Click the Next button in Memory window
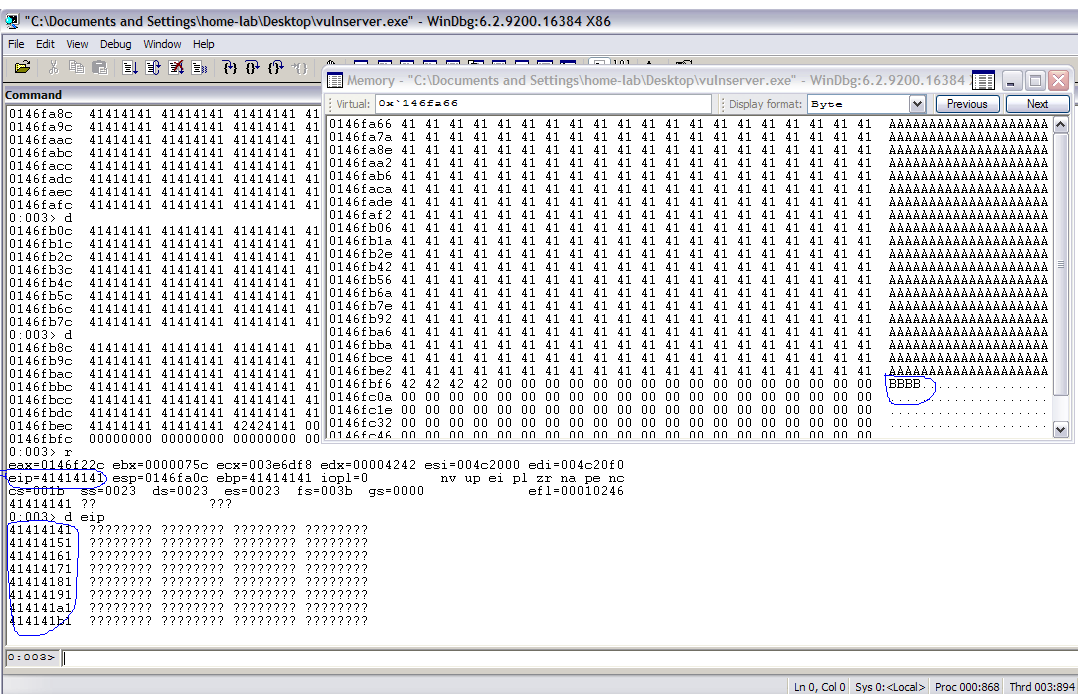Image resolution: width=1078 pixels, height=694 pixels. [x=1037, y=104]
